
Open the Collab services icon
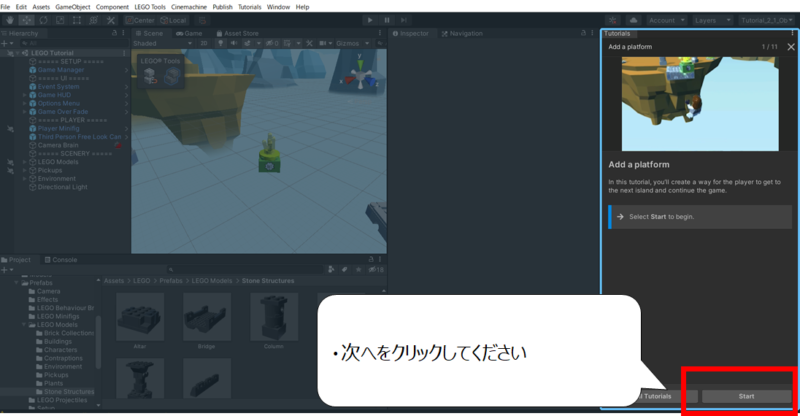point(613,20)
